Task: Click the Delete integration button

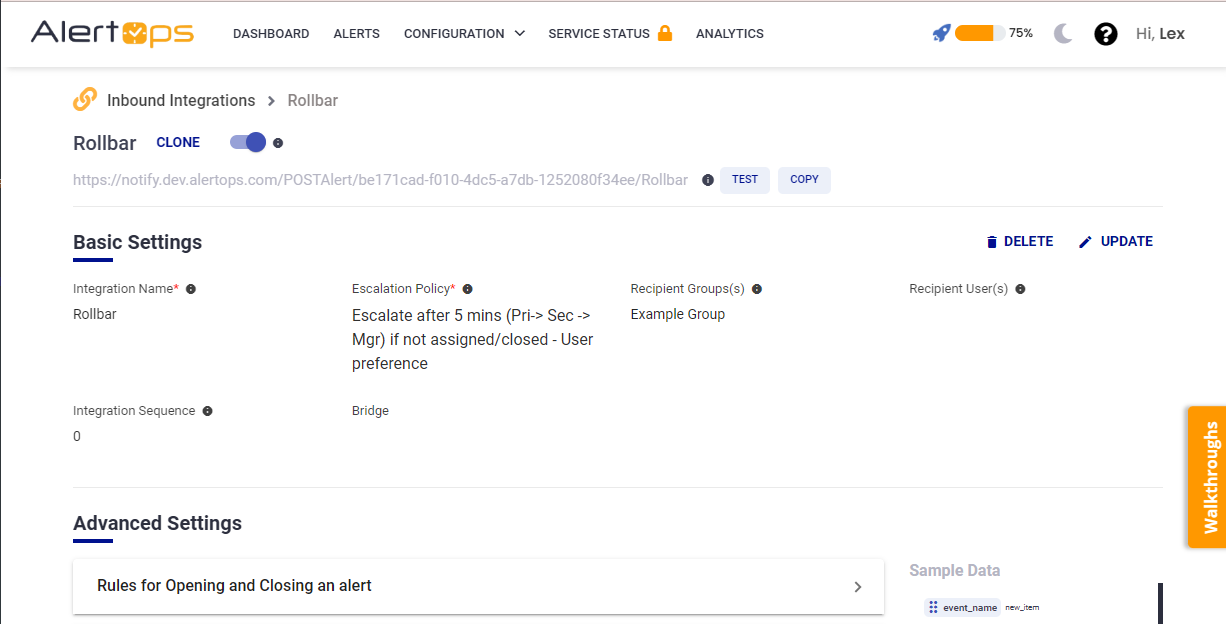Action: 1019,242
